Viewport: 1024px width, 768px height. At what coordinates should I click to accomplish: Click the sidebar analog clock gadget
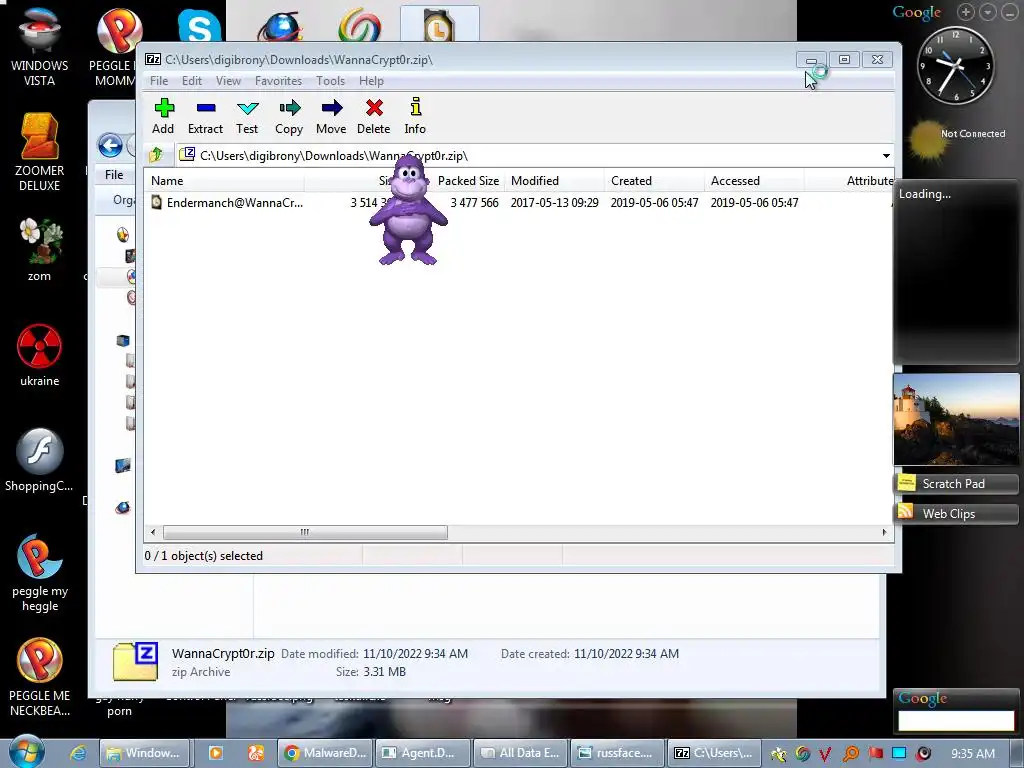point(955,65)
